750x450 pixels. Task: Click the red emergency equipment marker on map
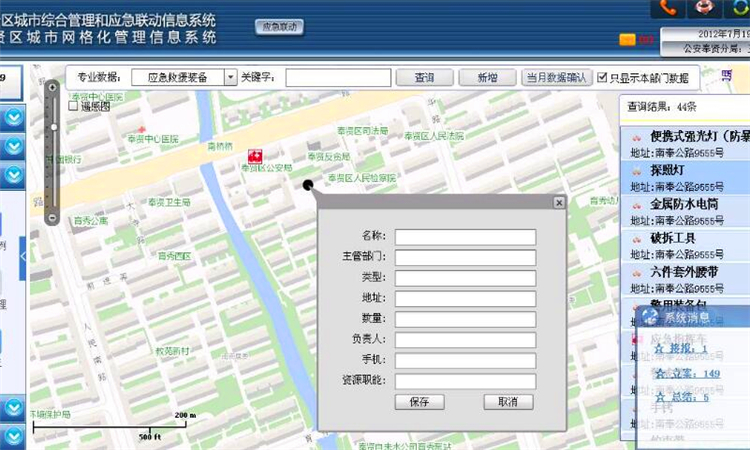coord(255,156)
